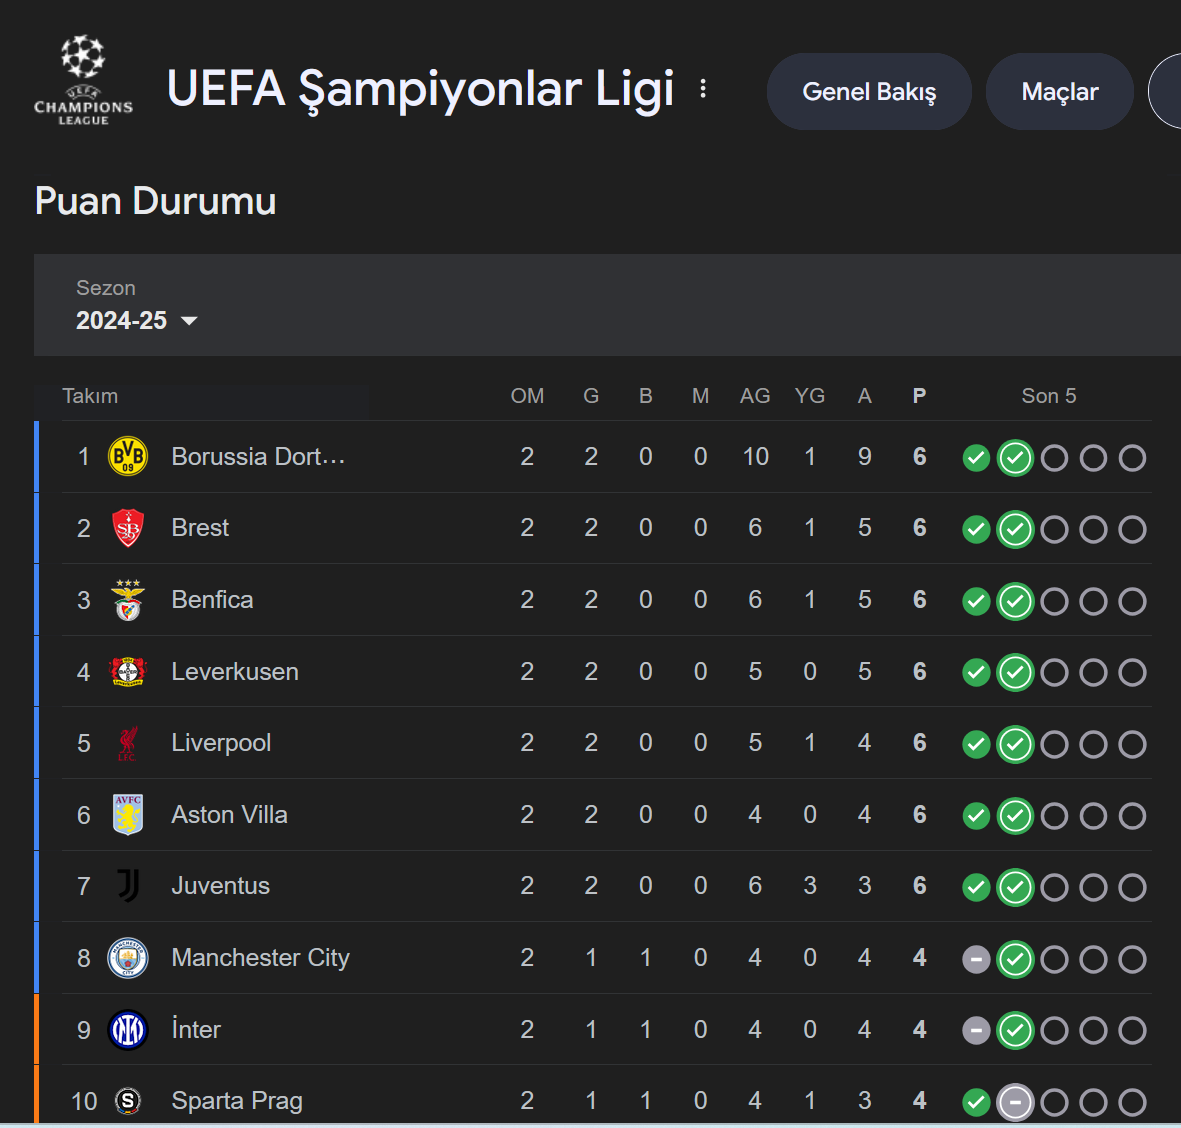Switch to the Genel Bakış tab
Screen dimensions: 1181x1128
[x=869, y=92]
